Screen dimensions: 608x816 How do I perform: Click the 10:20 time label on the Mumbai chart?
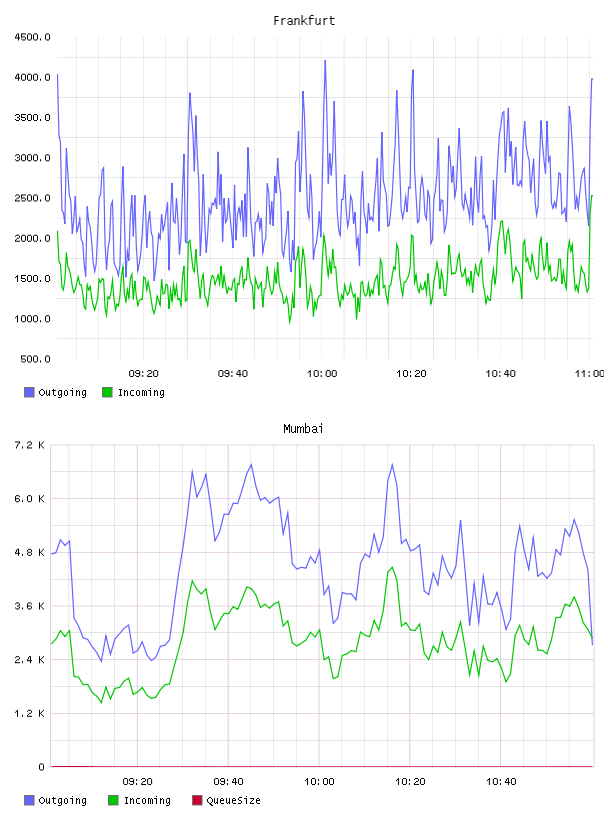410,782
